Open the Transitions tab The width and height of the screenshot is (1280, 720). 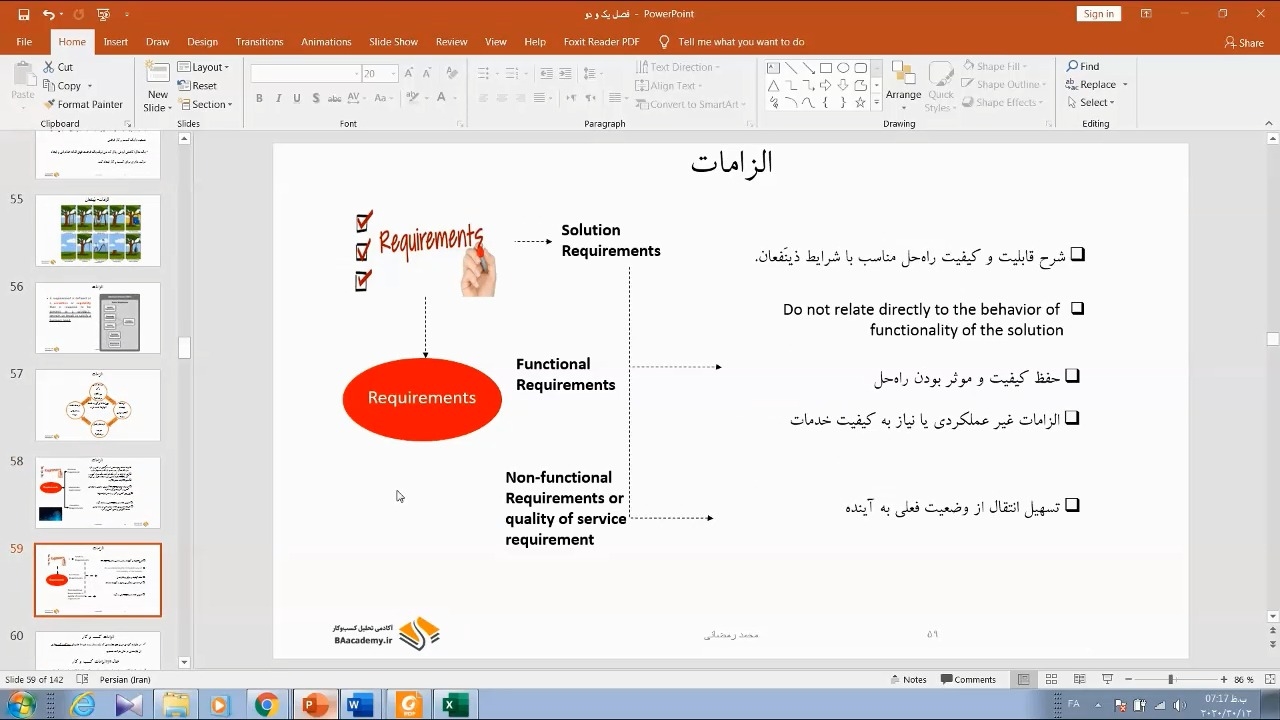pyautogui.click(x=259, y=42)
